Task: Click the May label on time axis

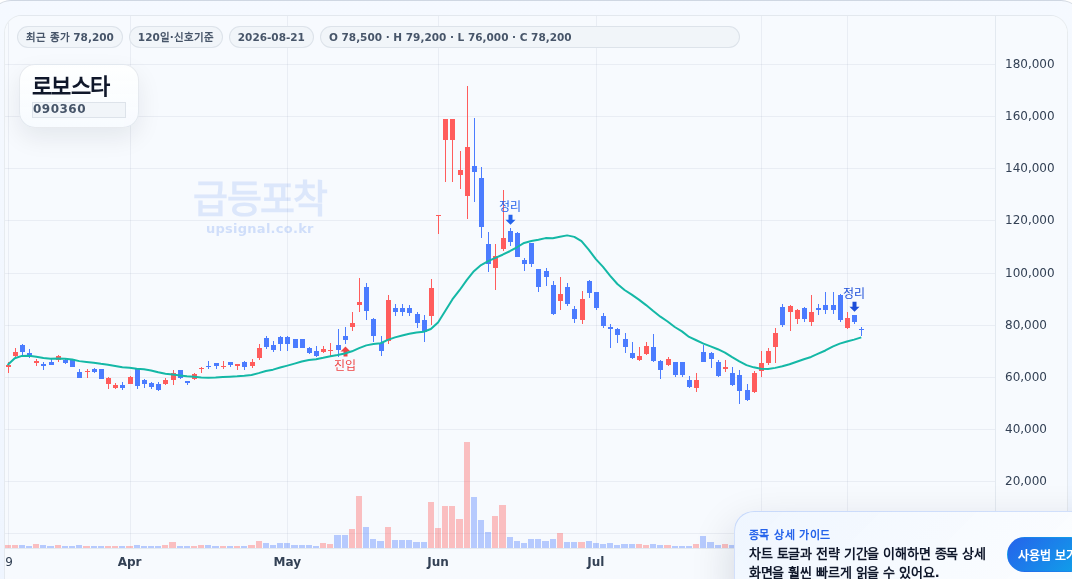Action: (x=287, y=562)
